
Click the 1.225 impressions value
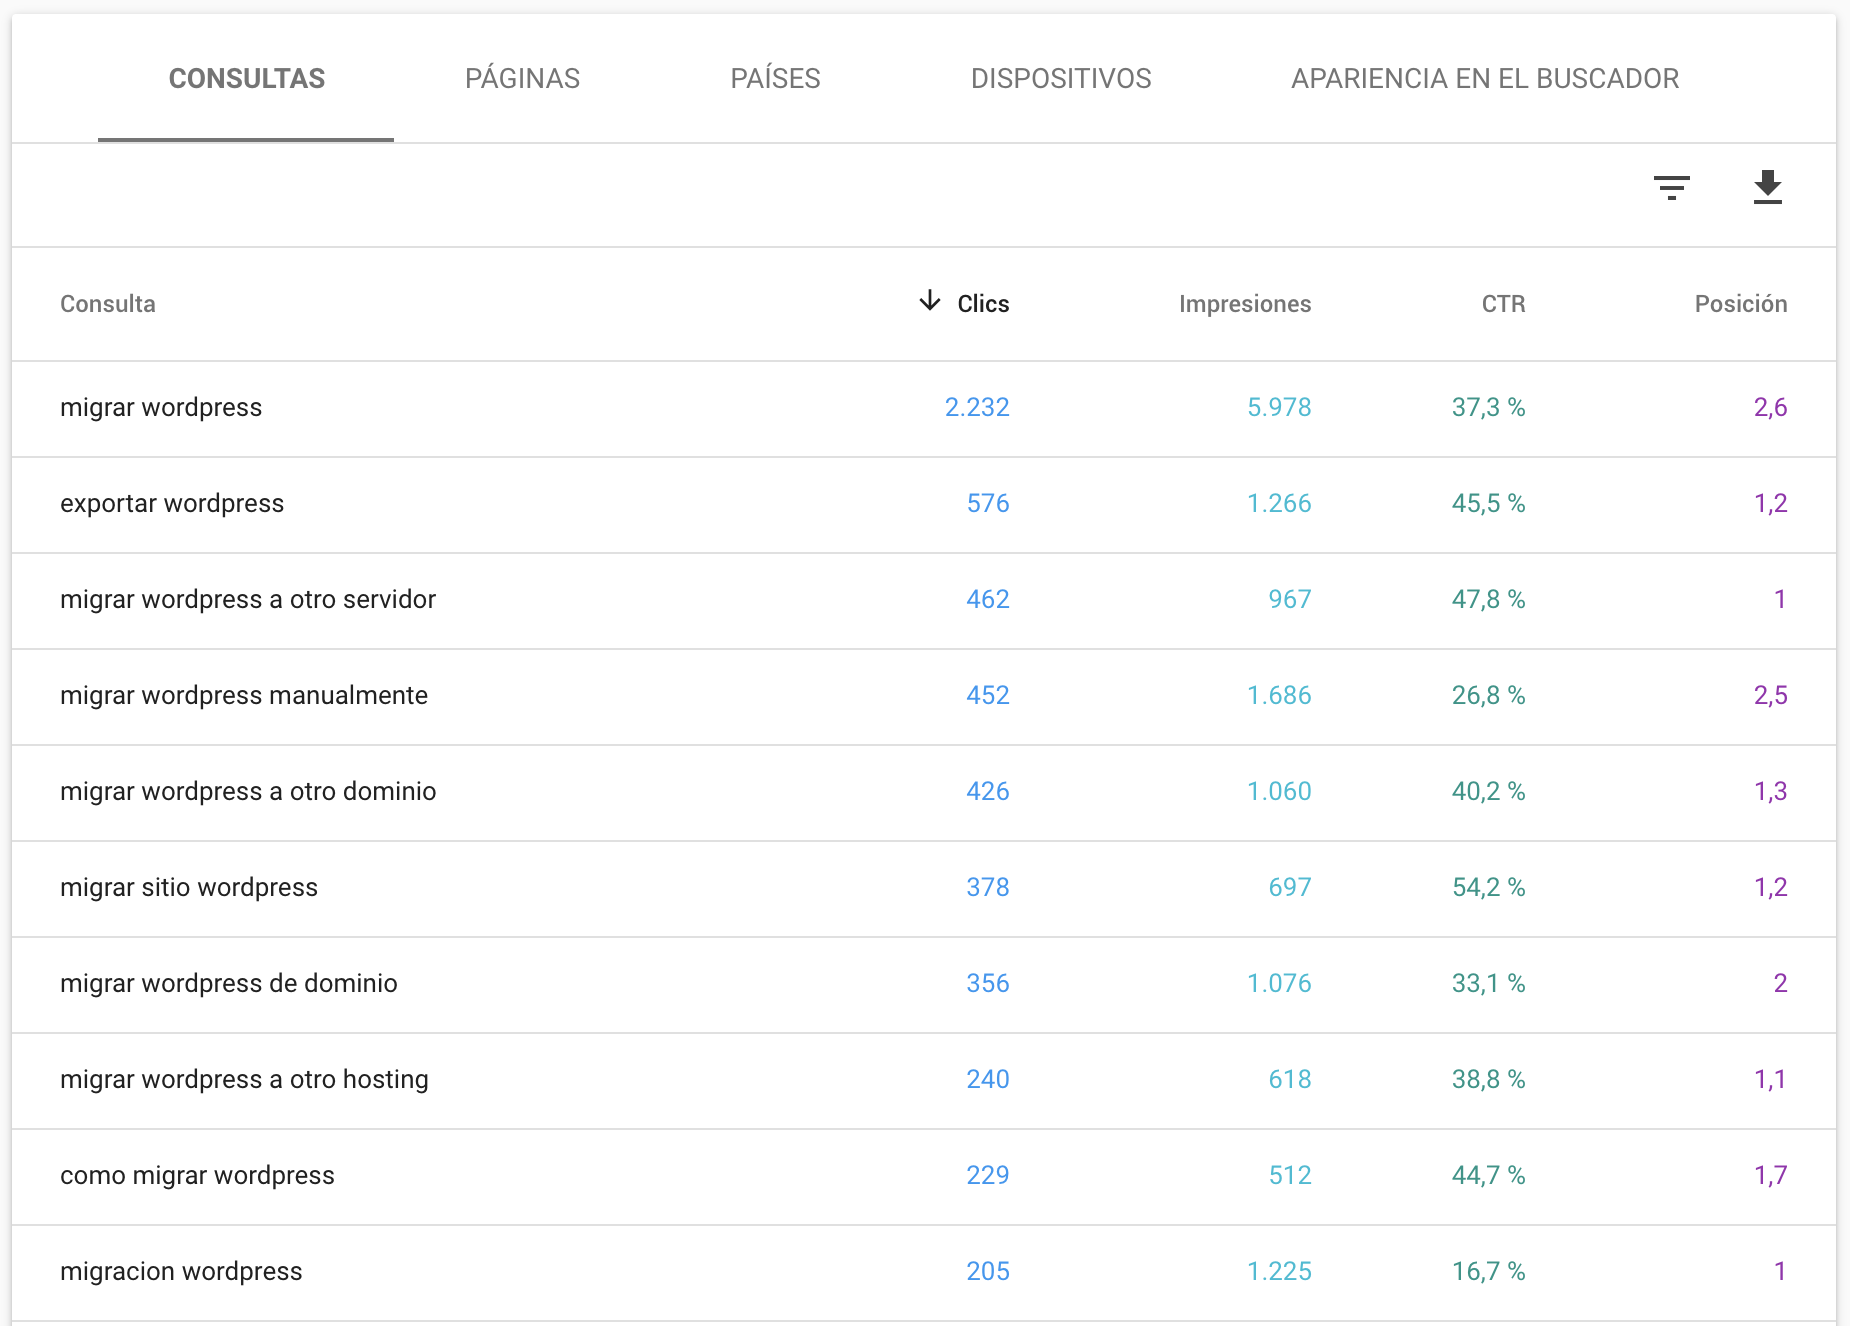click(x=1279, y=1271)
